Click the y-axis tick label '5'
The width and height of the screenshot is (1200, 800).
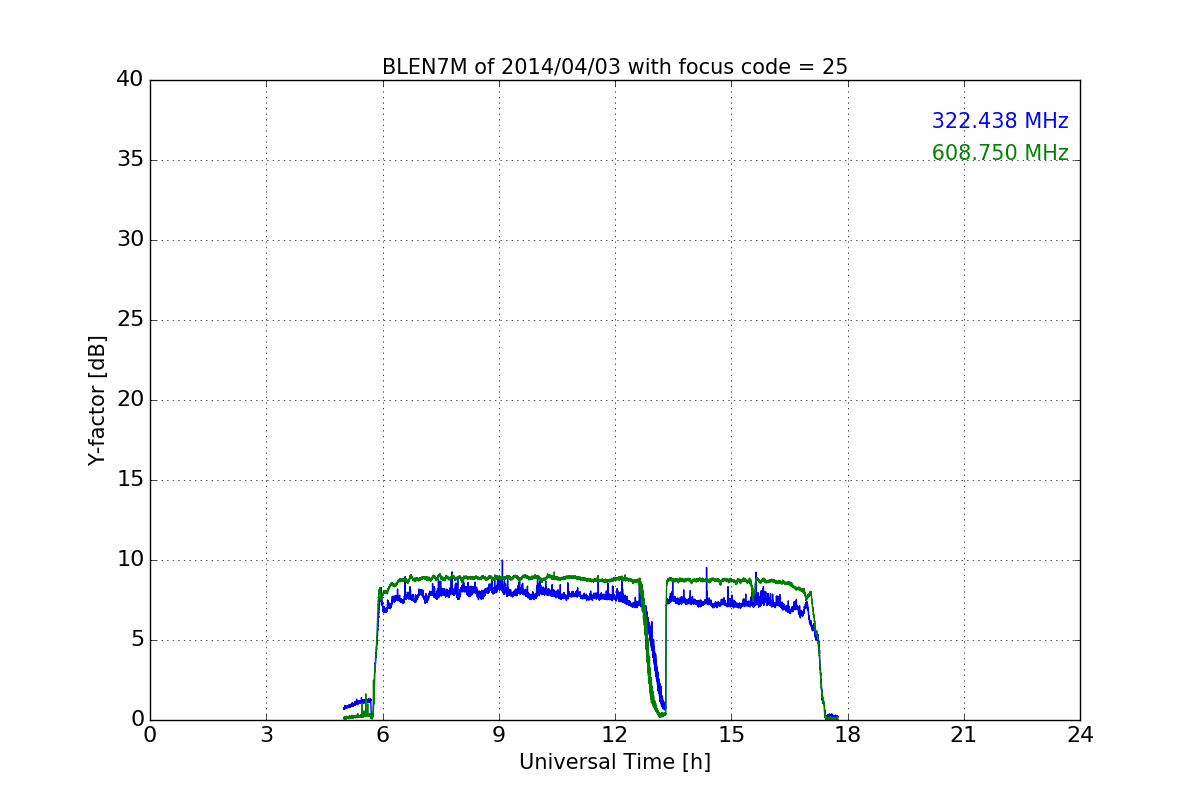pyautogui.click(x=136, y=640)
